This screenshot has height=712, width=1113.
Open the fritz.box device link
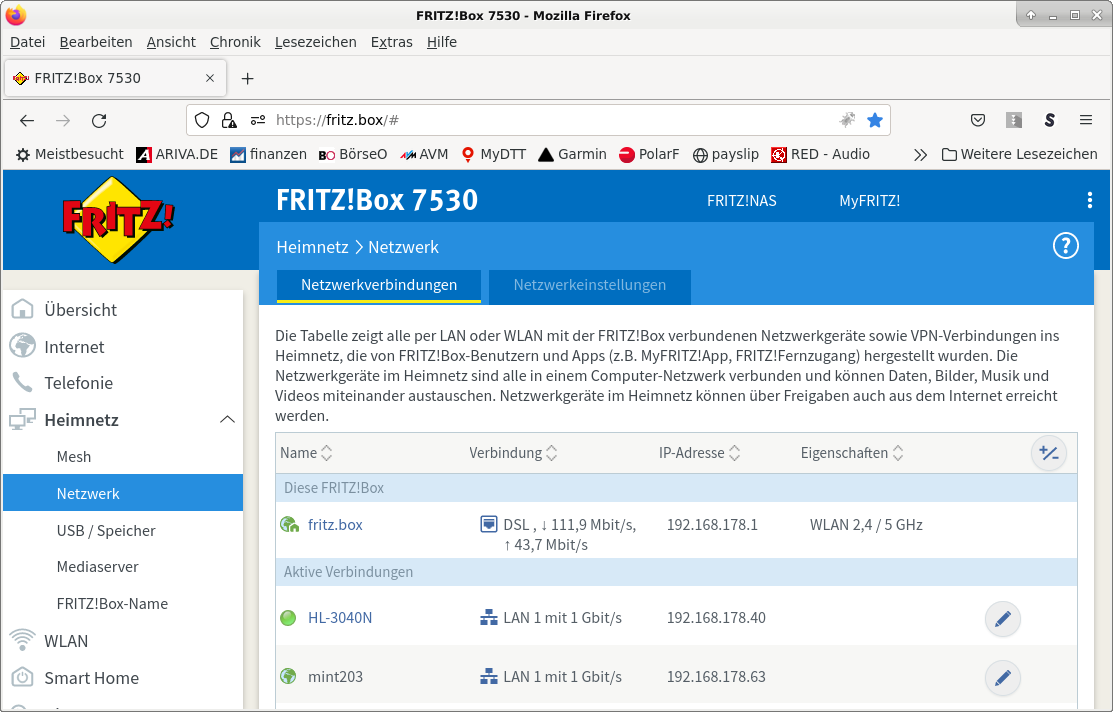[335, 525]
